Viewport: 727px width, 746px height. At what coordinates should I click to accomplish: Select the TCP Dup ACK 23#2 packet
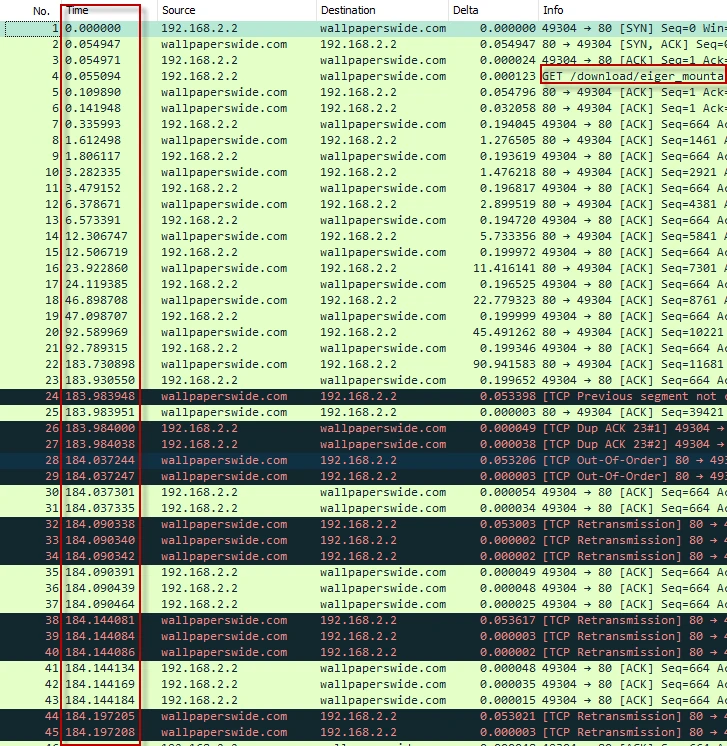pyautogui.click(x=632, y=444)
